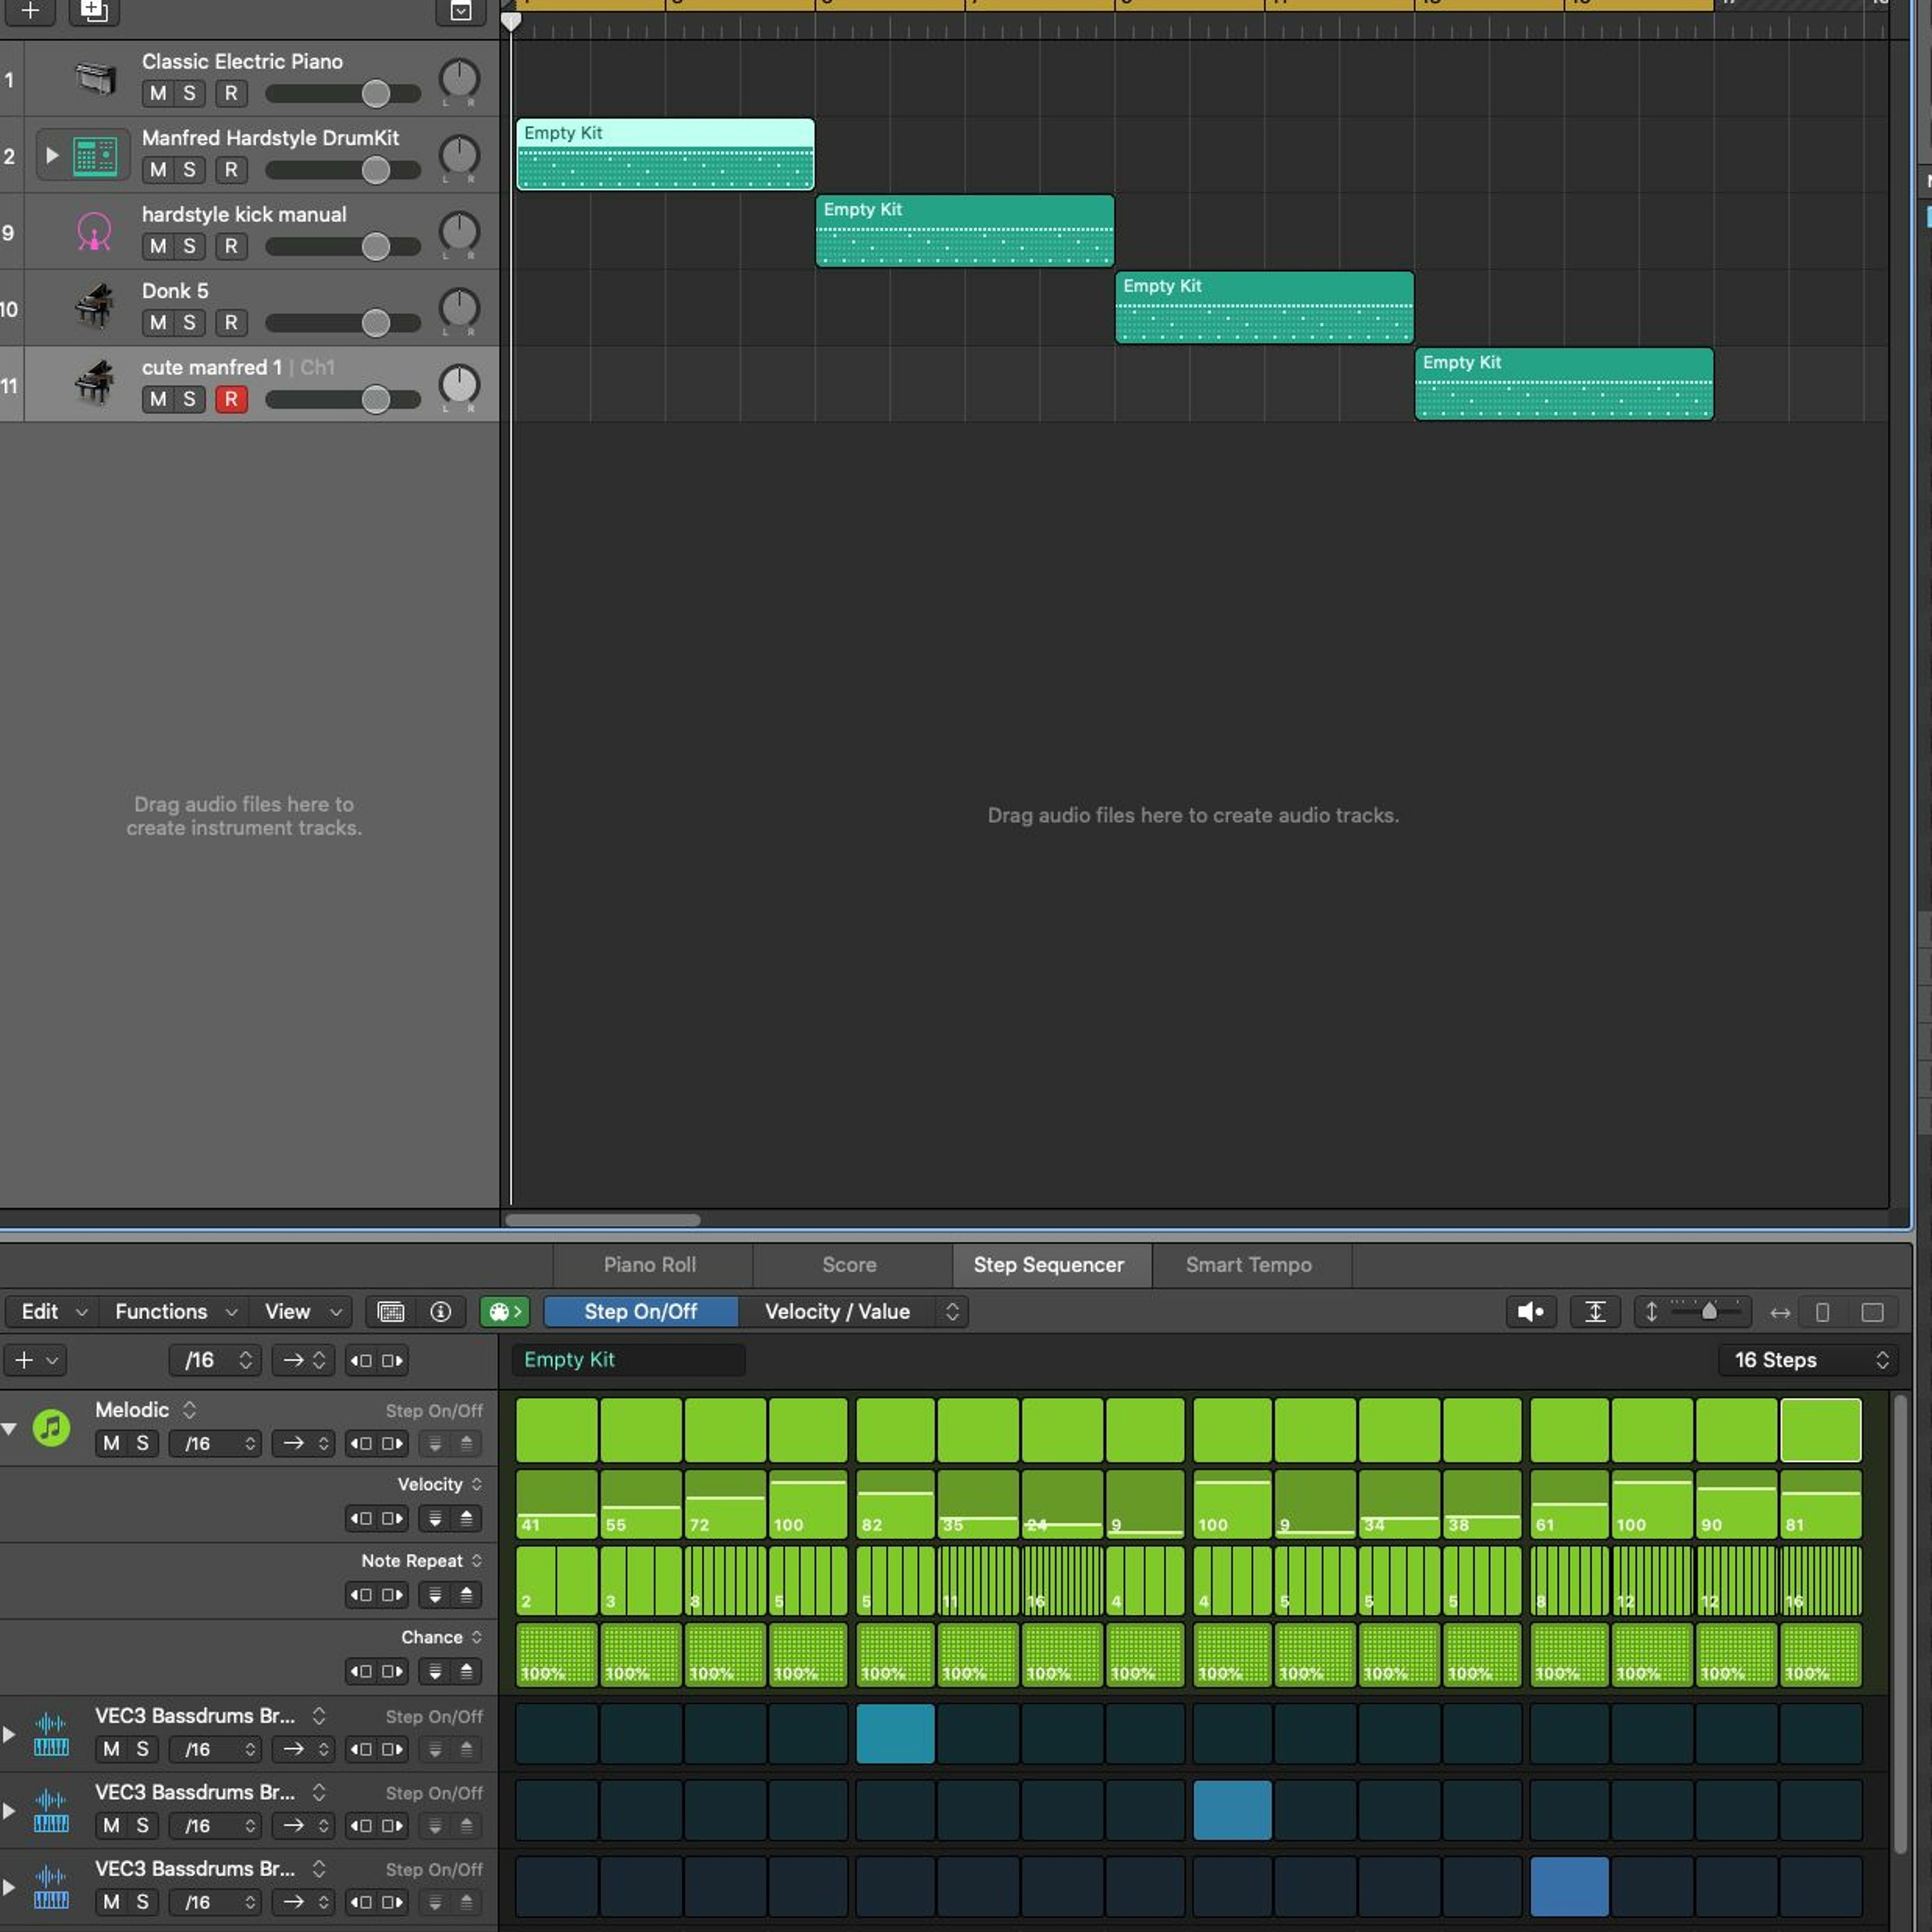Switch to the Piano Roll tab
Screen dimensions: 1932x1932
point(650,1264)
